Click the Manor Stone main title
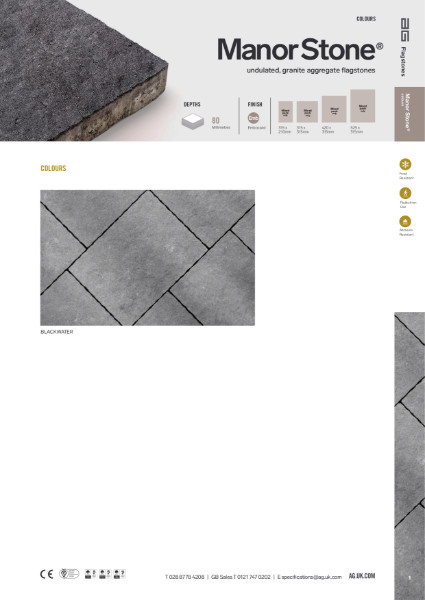The height and width of the screenshot is (600, 425). click(300, 49)
